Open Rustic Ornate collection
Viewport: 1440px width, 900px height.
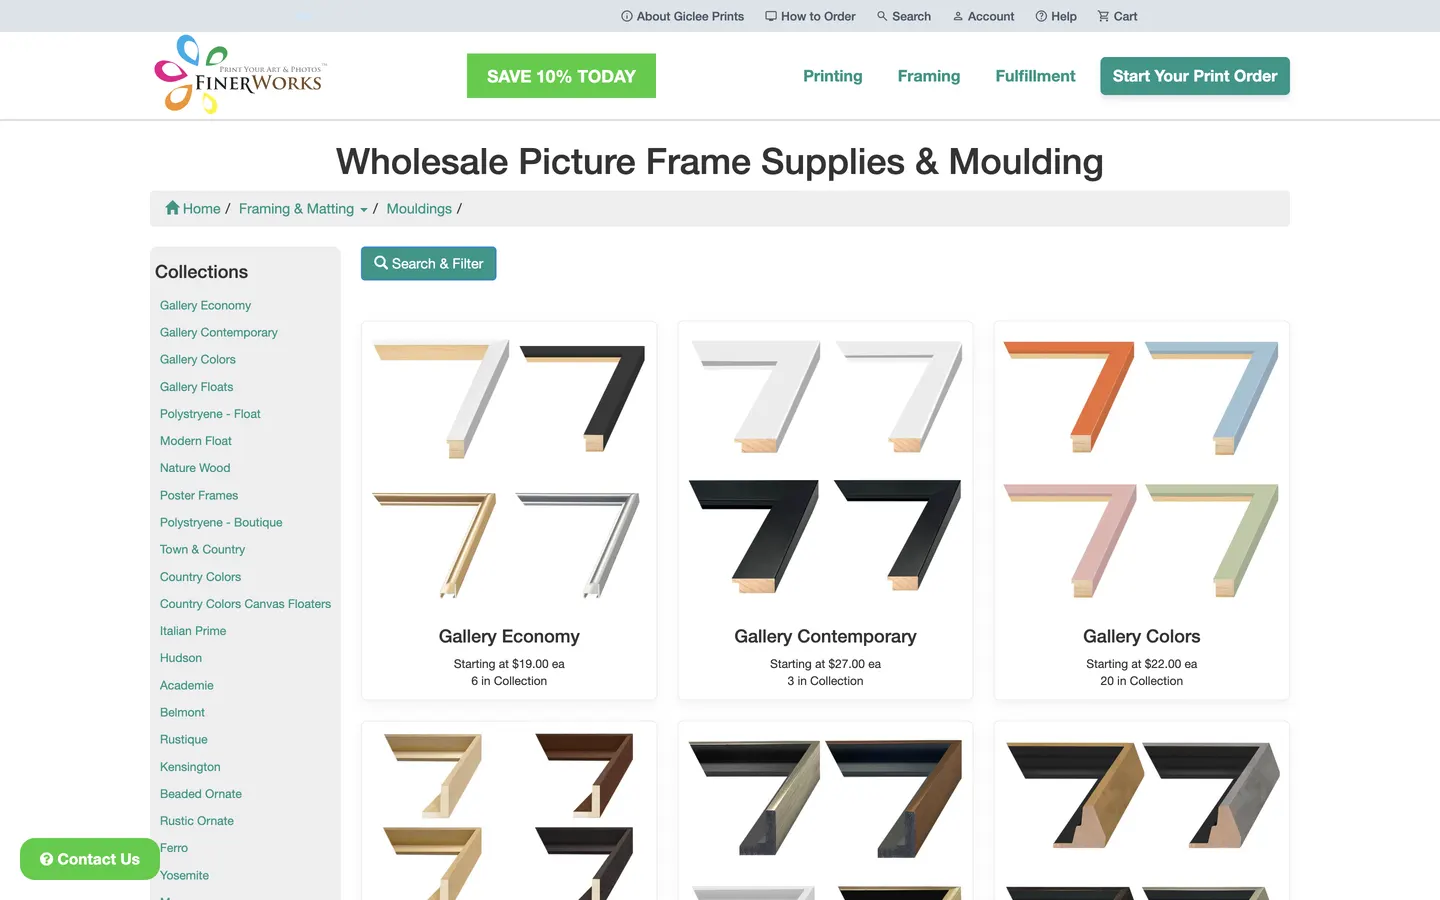(197, 820)
